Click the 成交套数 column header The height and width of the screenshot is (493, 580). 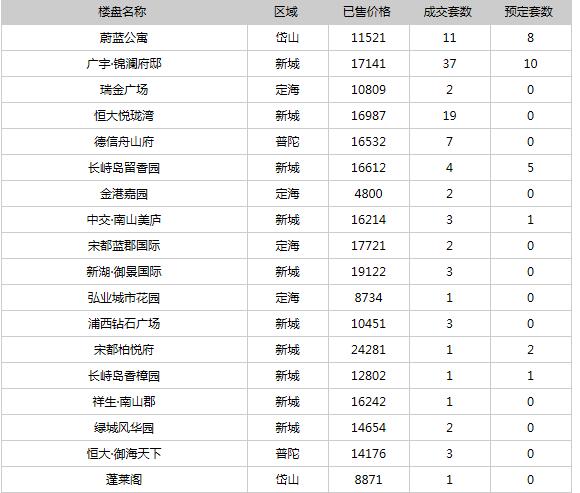(x=449, y=12)
